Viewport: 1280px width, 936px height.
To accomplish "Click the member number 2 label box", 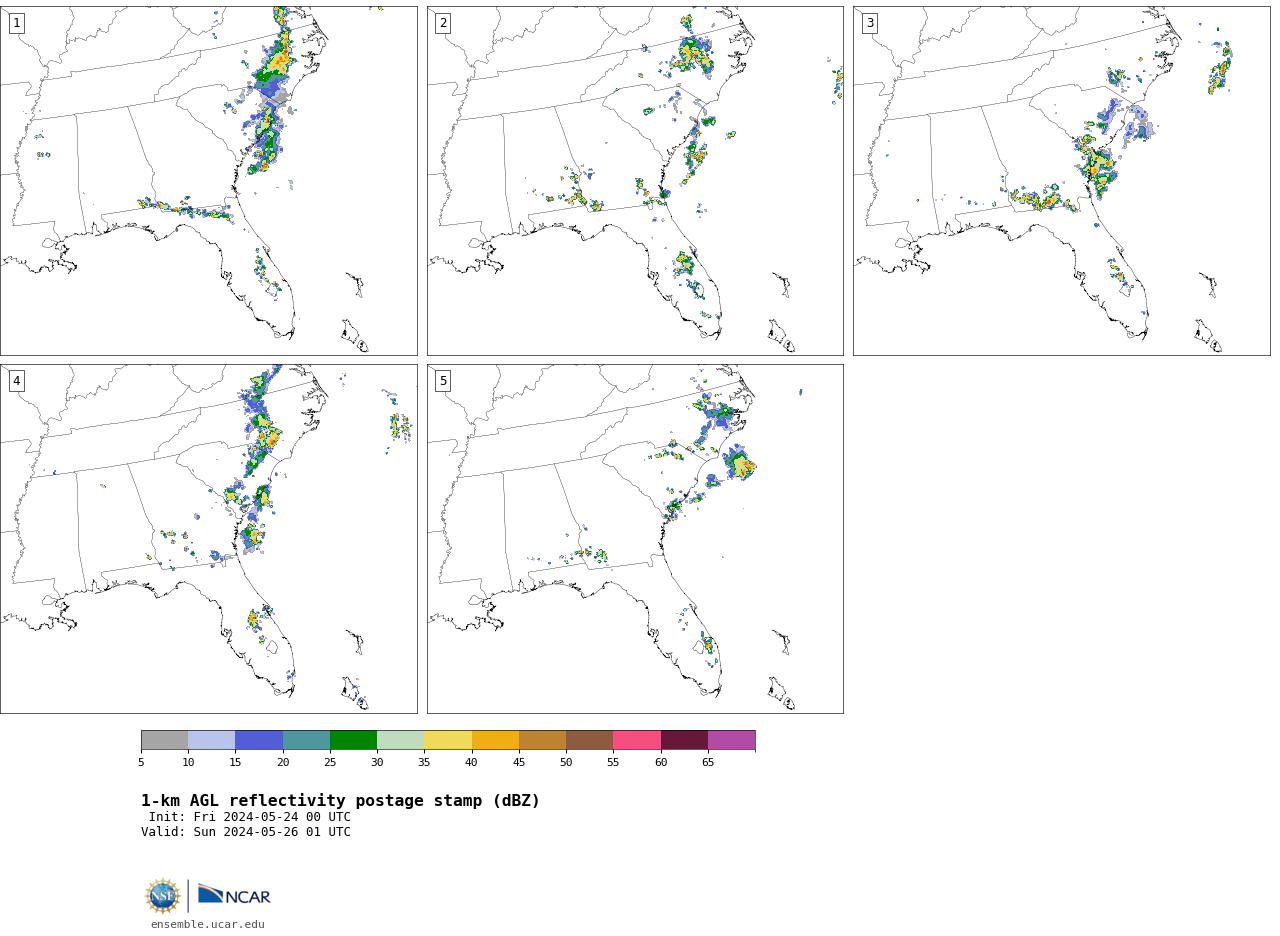I will 443,23.
